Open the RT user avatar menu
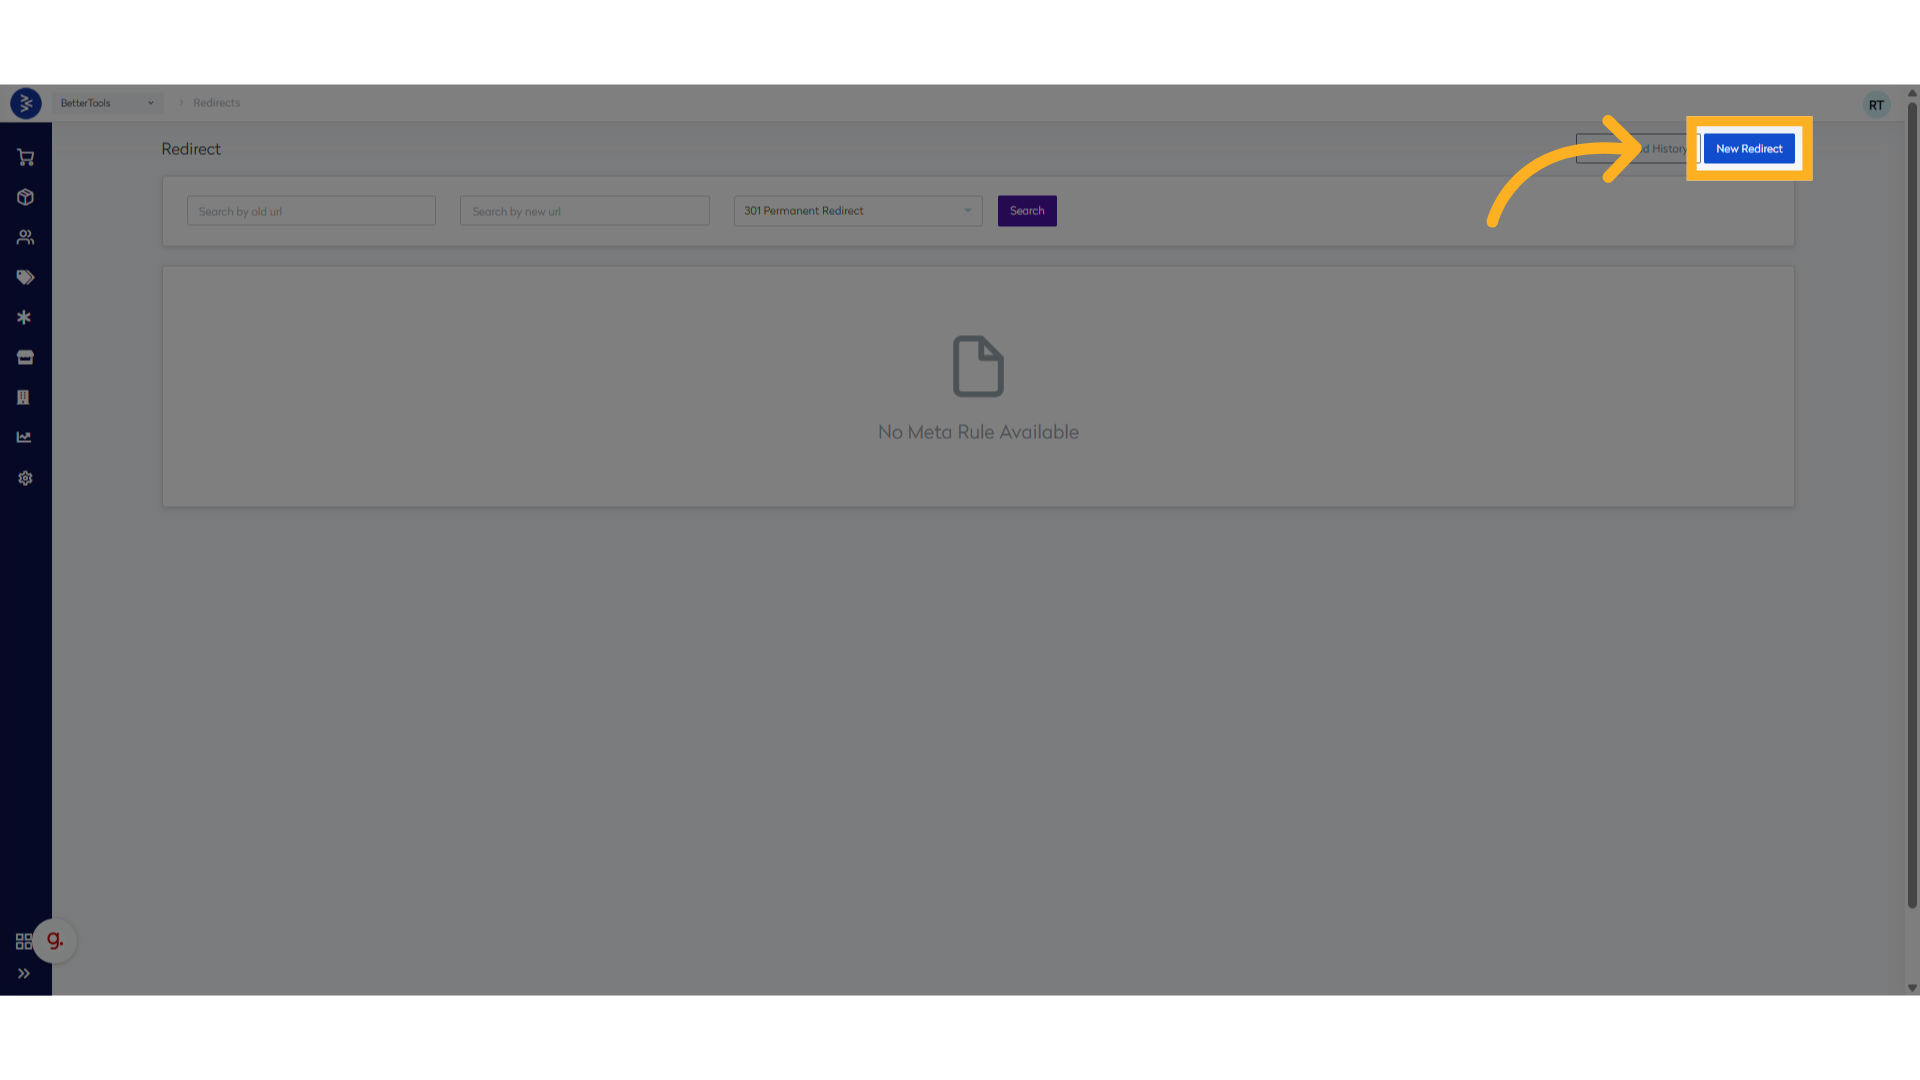The width and height of the screenshot is (1920, 1080). [x=1876, y=105]
